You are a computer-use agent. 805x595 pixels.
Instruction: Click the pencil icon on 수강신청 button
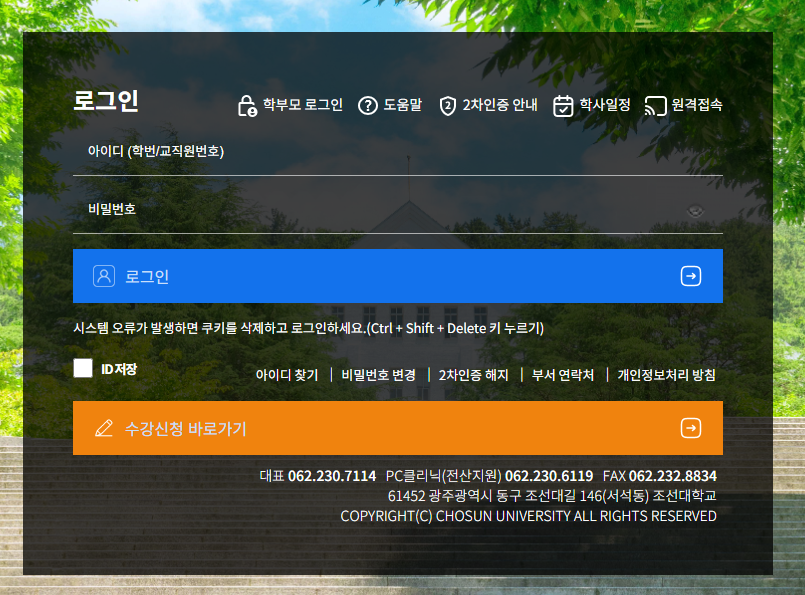pyautogui.click(x=104, y=428)
